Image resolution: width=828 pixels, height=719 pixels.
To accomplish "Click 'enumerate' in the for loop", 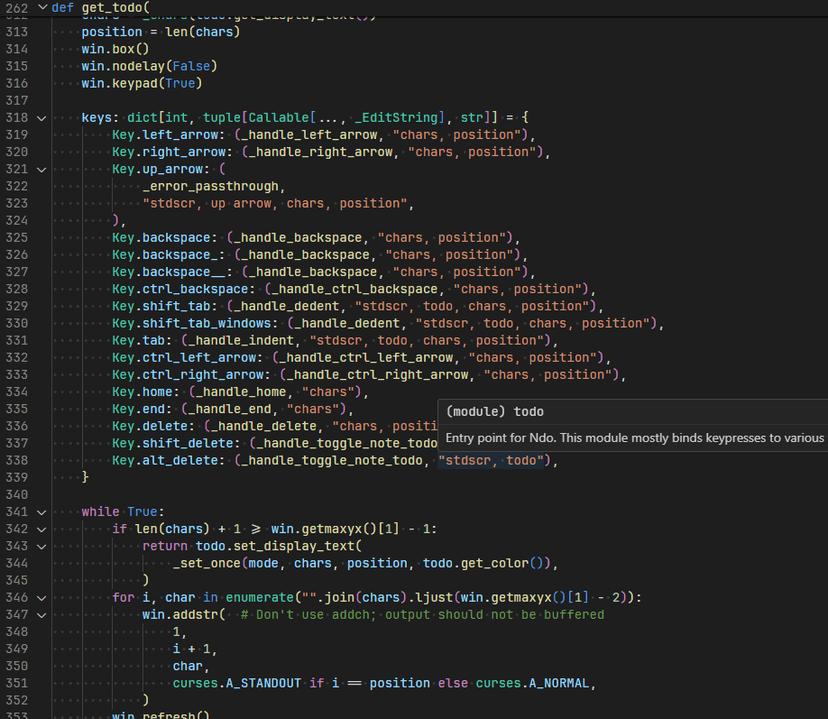I will pos(260,598).
